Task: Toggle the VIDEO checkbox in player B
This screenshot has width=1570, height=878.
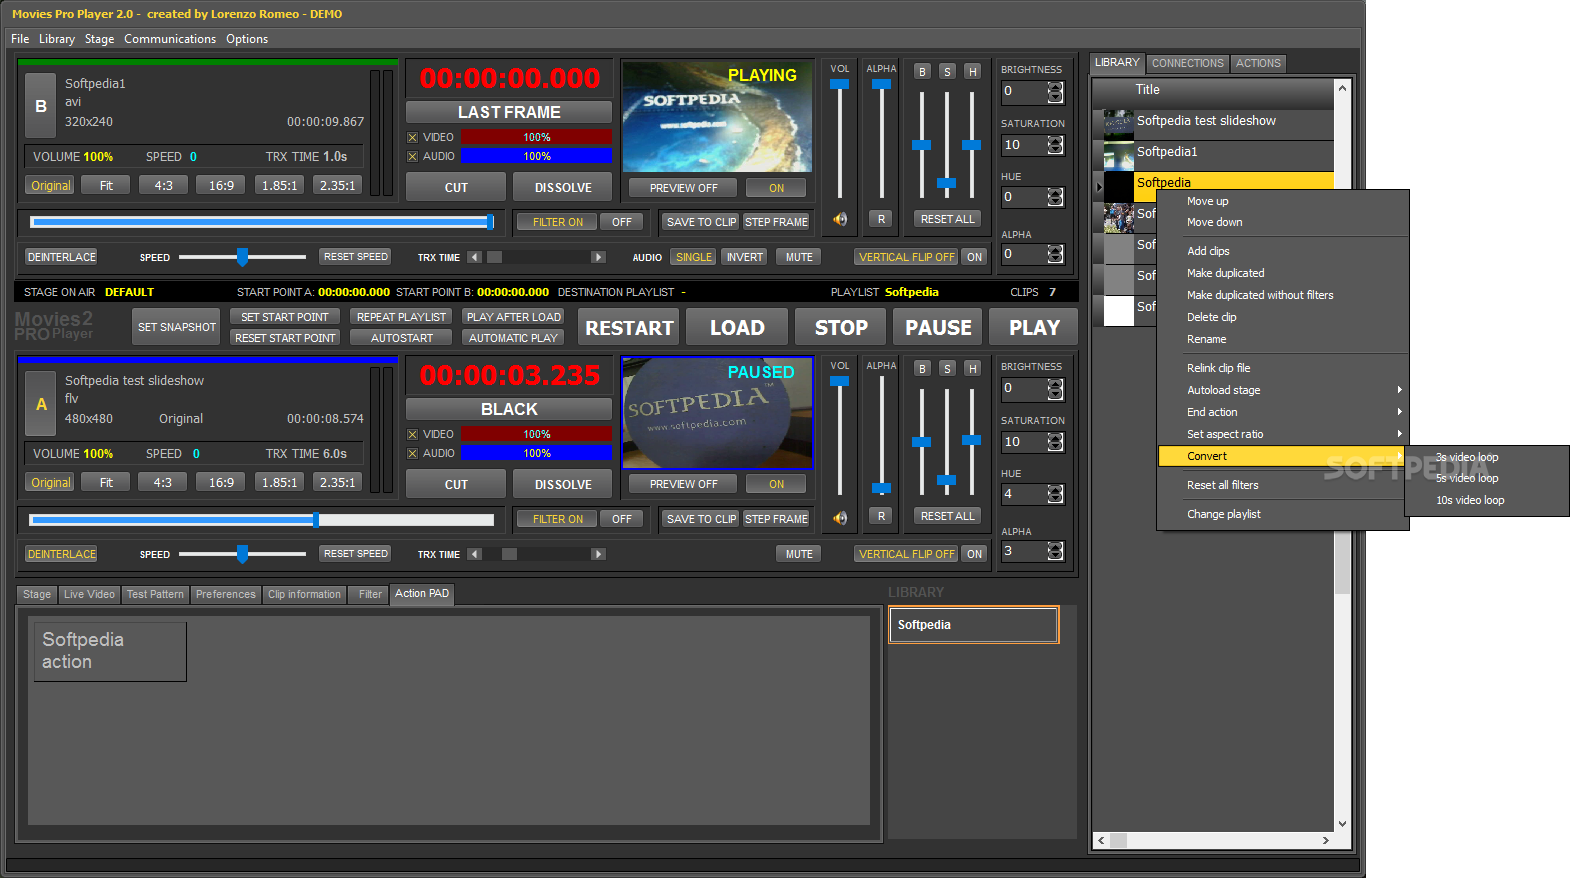Action: tap(412, 137)
